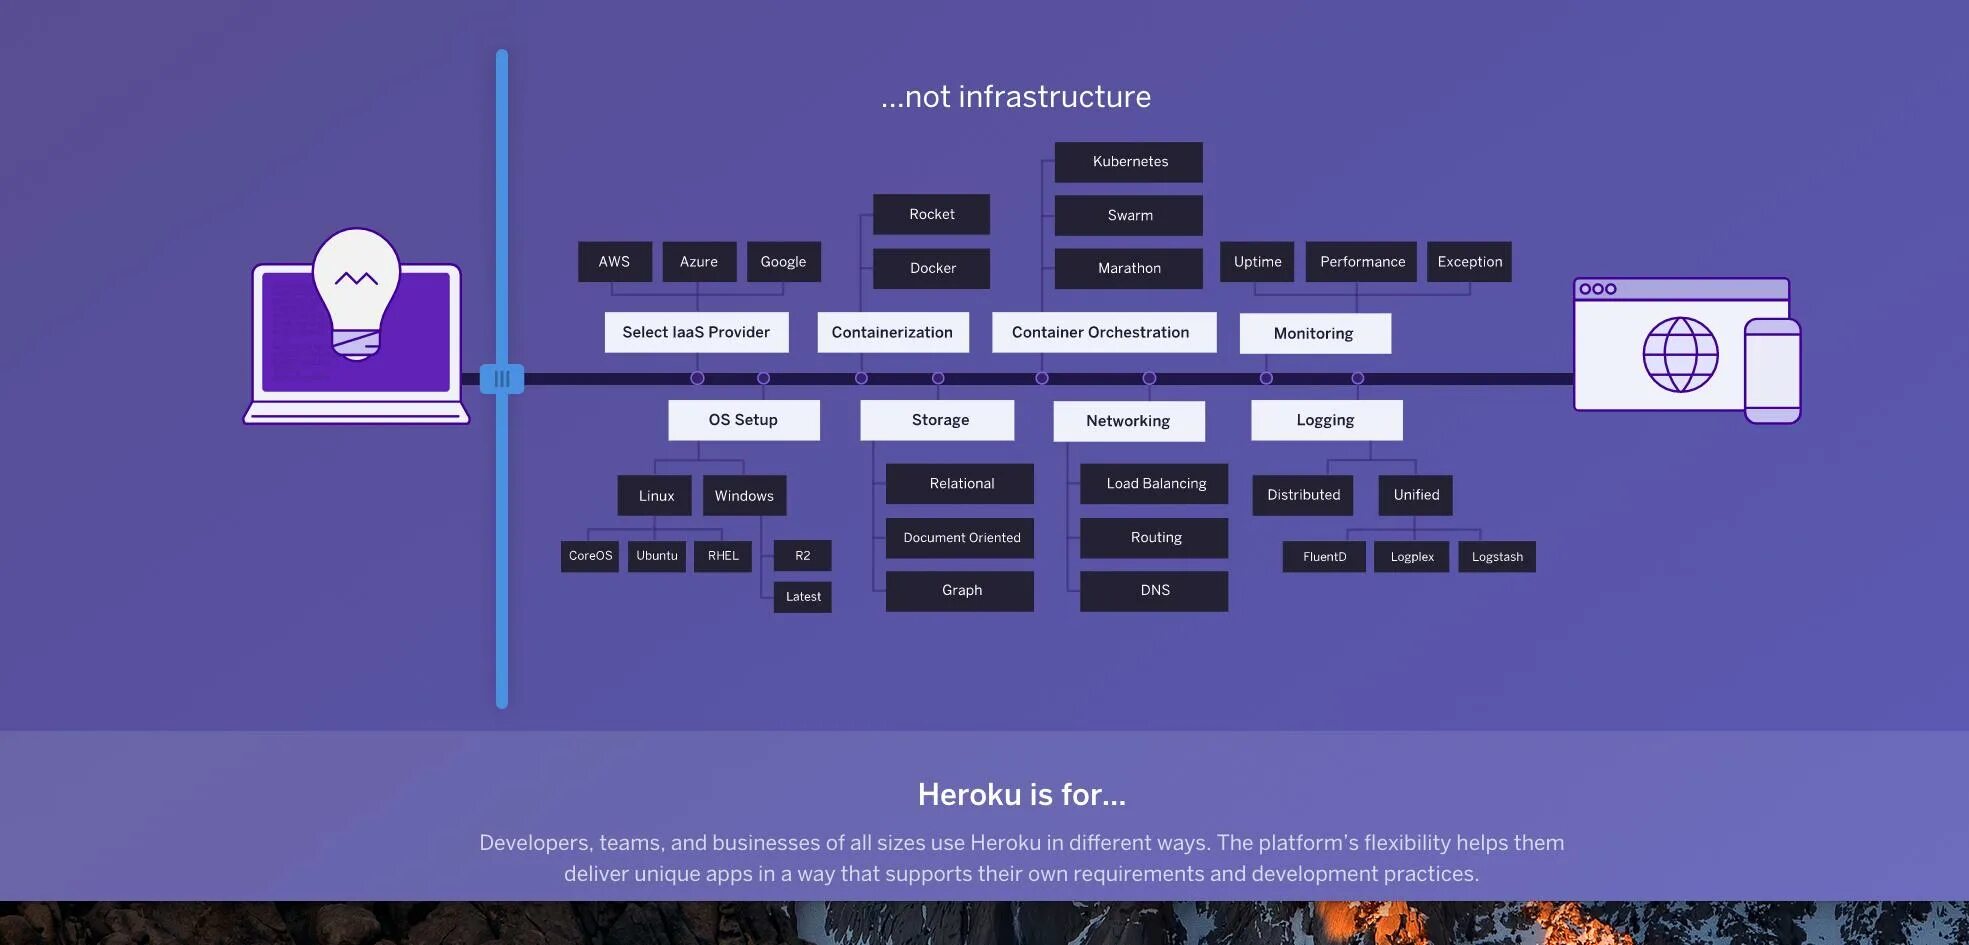Image resolution: width=1969 pixels, height=945 pixels.
Task: Click the Kubernetes box
Action: pyautogui.click(x=1129, y=162)
